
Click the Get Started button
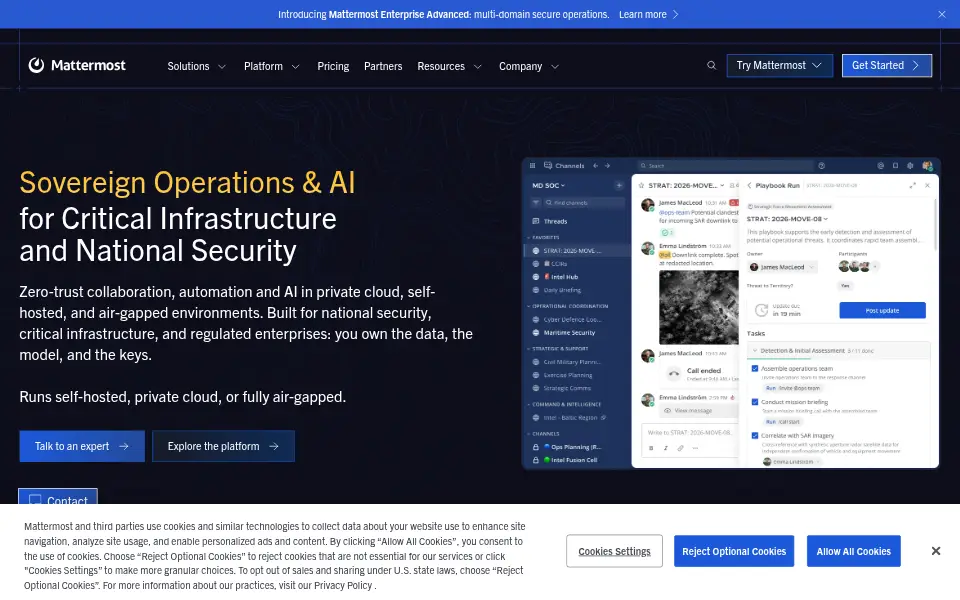tap(887, 66)
